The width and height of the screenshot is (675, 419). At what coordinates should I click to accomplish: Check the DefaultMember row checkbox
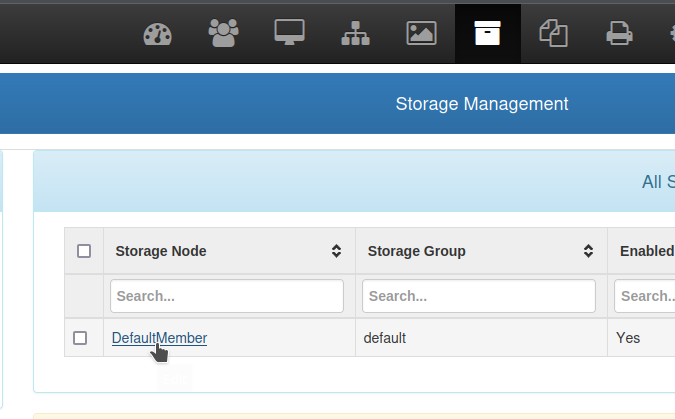[81, 338]
